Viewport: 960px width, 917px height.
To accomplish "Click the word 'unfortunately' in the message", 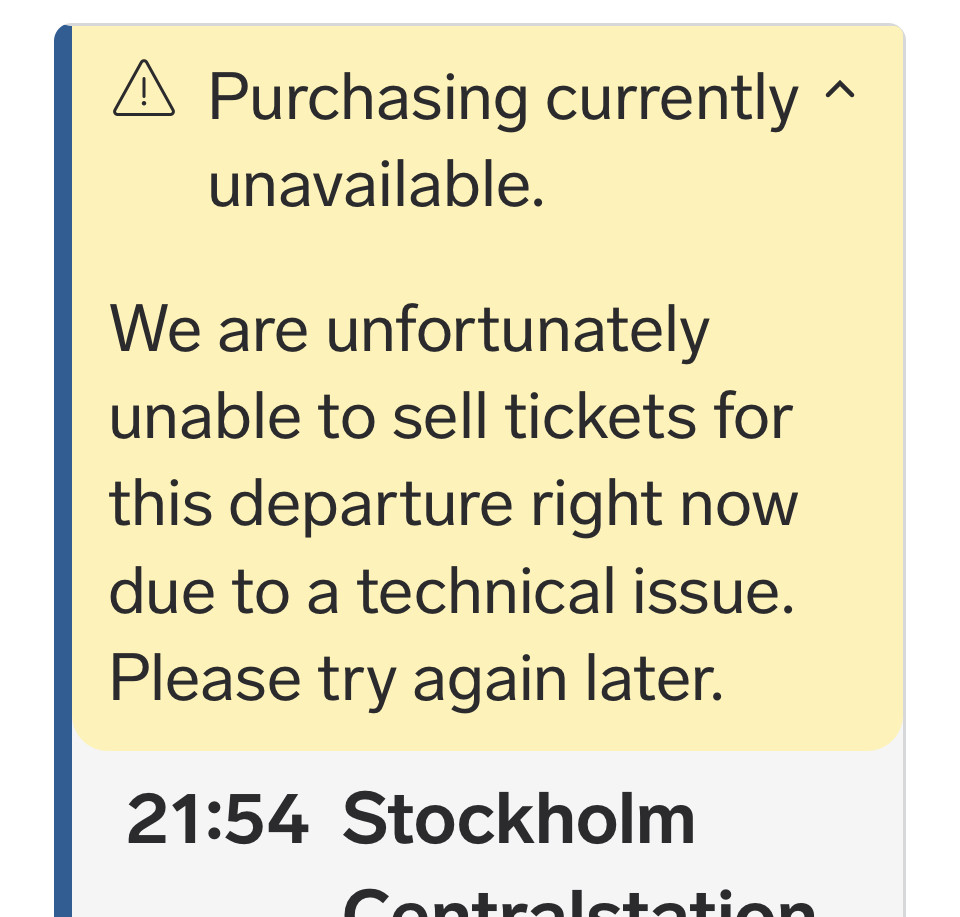I will coord(517,331).
